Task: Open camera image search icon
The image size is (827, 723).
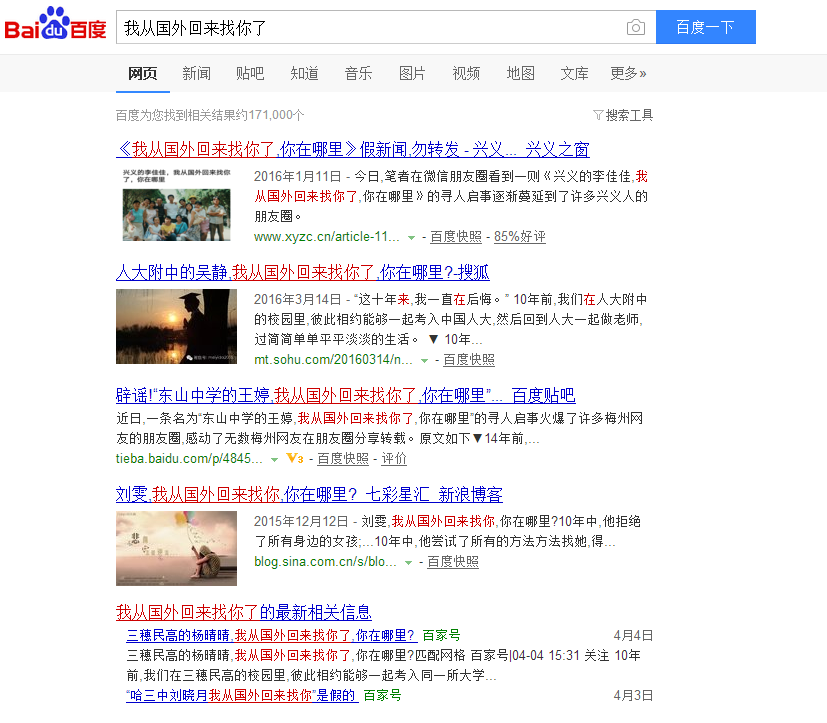Action: (635, 28)
